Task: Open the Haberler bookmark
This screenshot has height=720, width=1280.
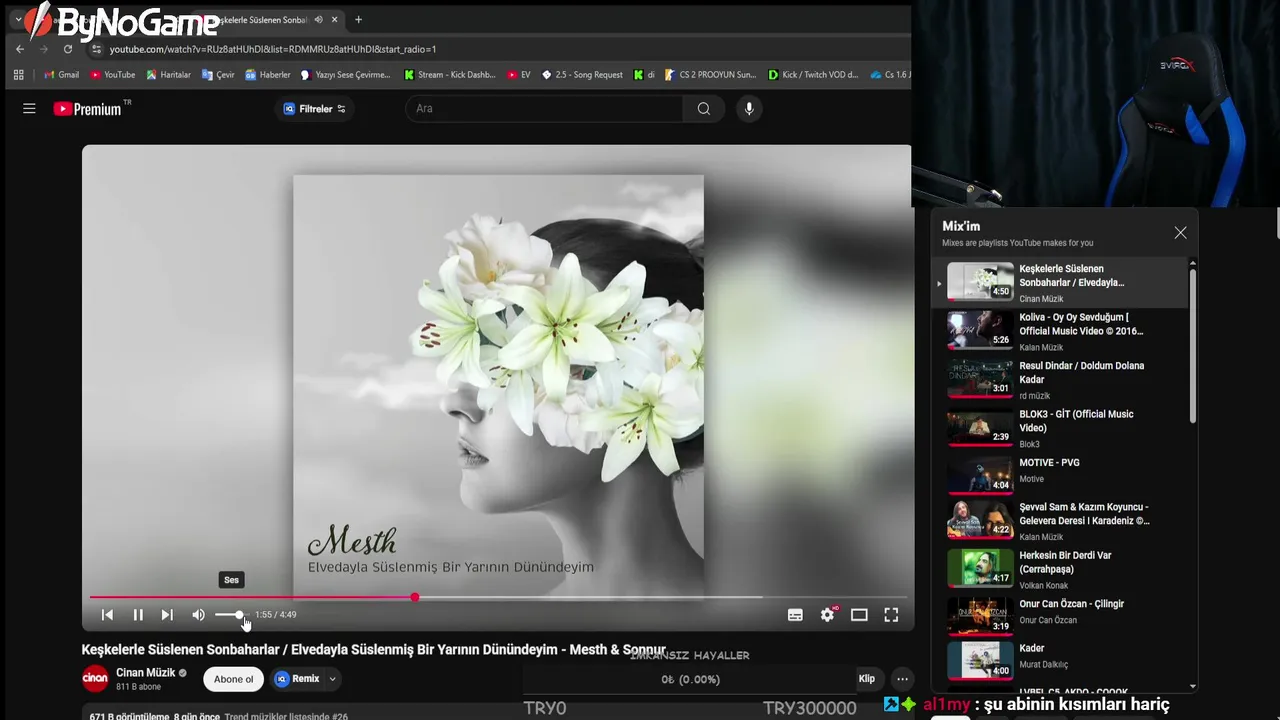Action: [x=267, y=75]
